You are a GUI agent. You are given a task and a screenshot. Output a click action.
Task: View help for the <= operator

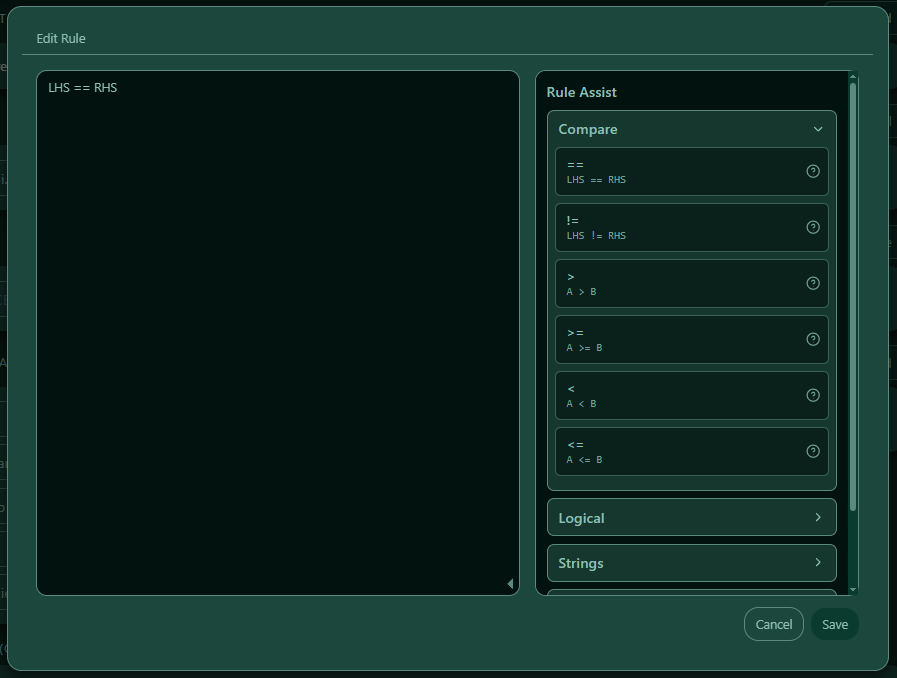(812, 451)
